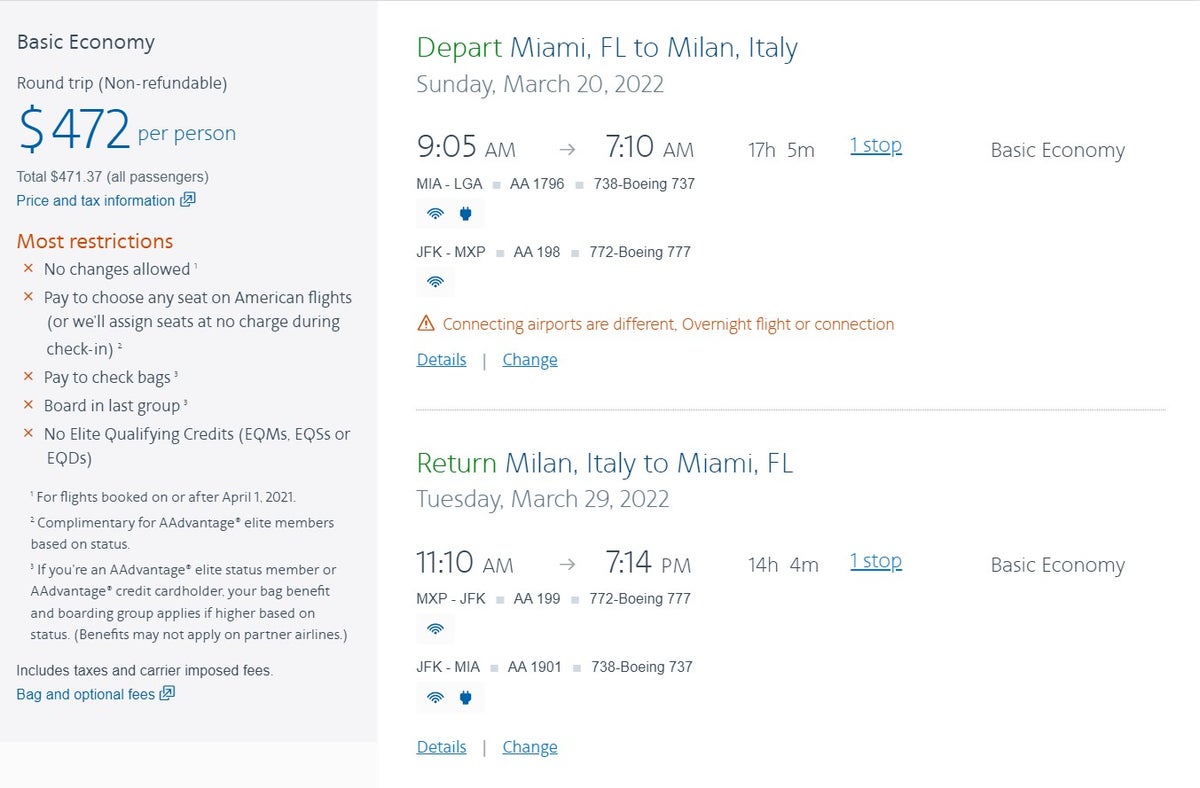Open the 1 stop link for the return itinerary
Screen dimensions: 1200x788
point(875,561)
